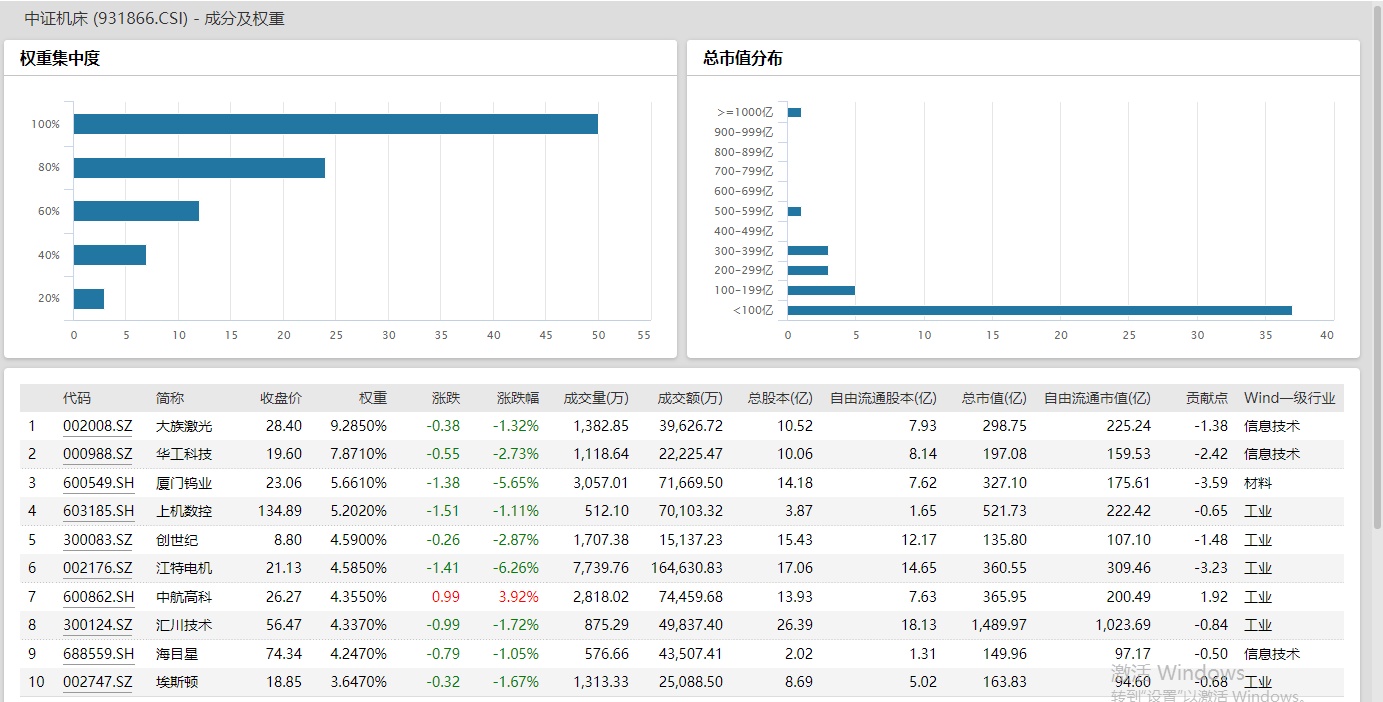1383x702 pixels.
Task: Open 工业 industry link for 中航高科
Action: 1257,597
